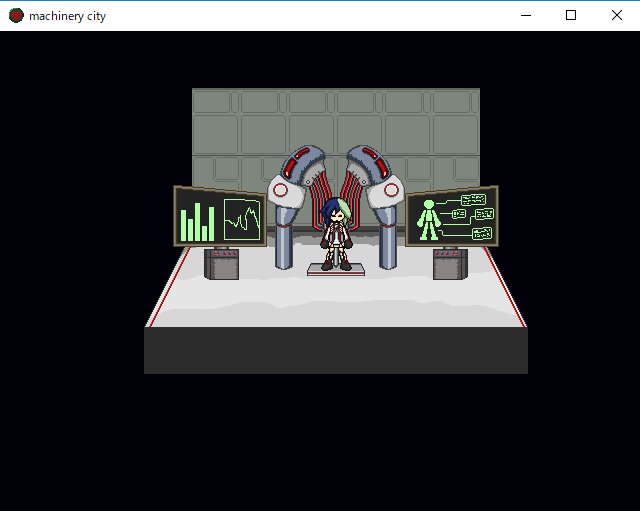Click the machinery city app icon in title bar
This screenshot has width=640, height=511.
[16, 16]
